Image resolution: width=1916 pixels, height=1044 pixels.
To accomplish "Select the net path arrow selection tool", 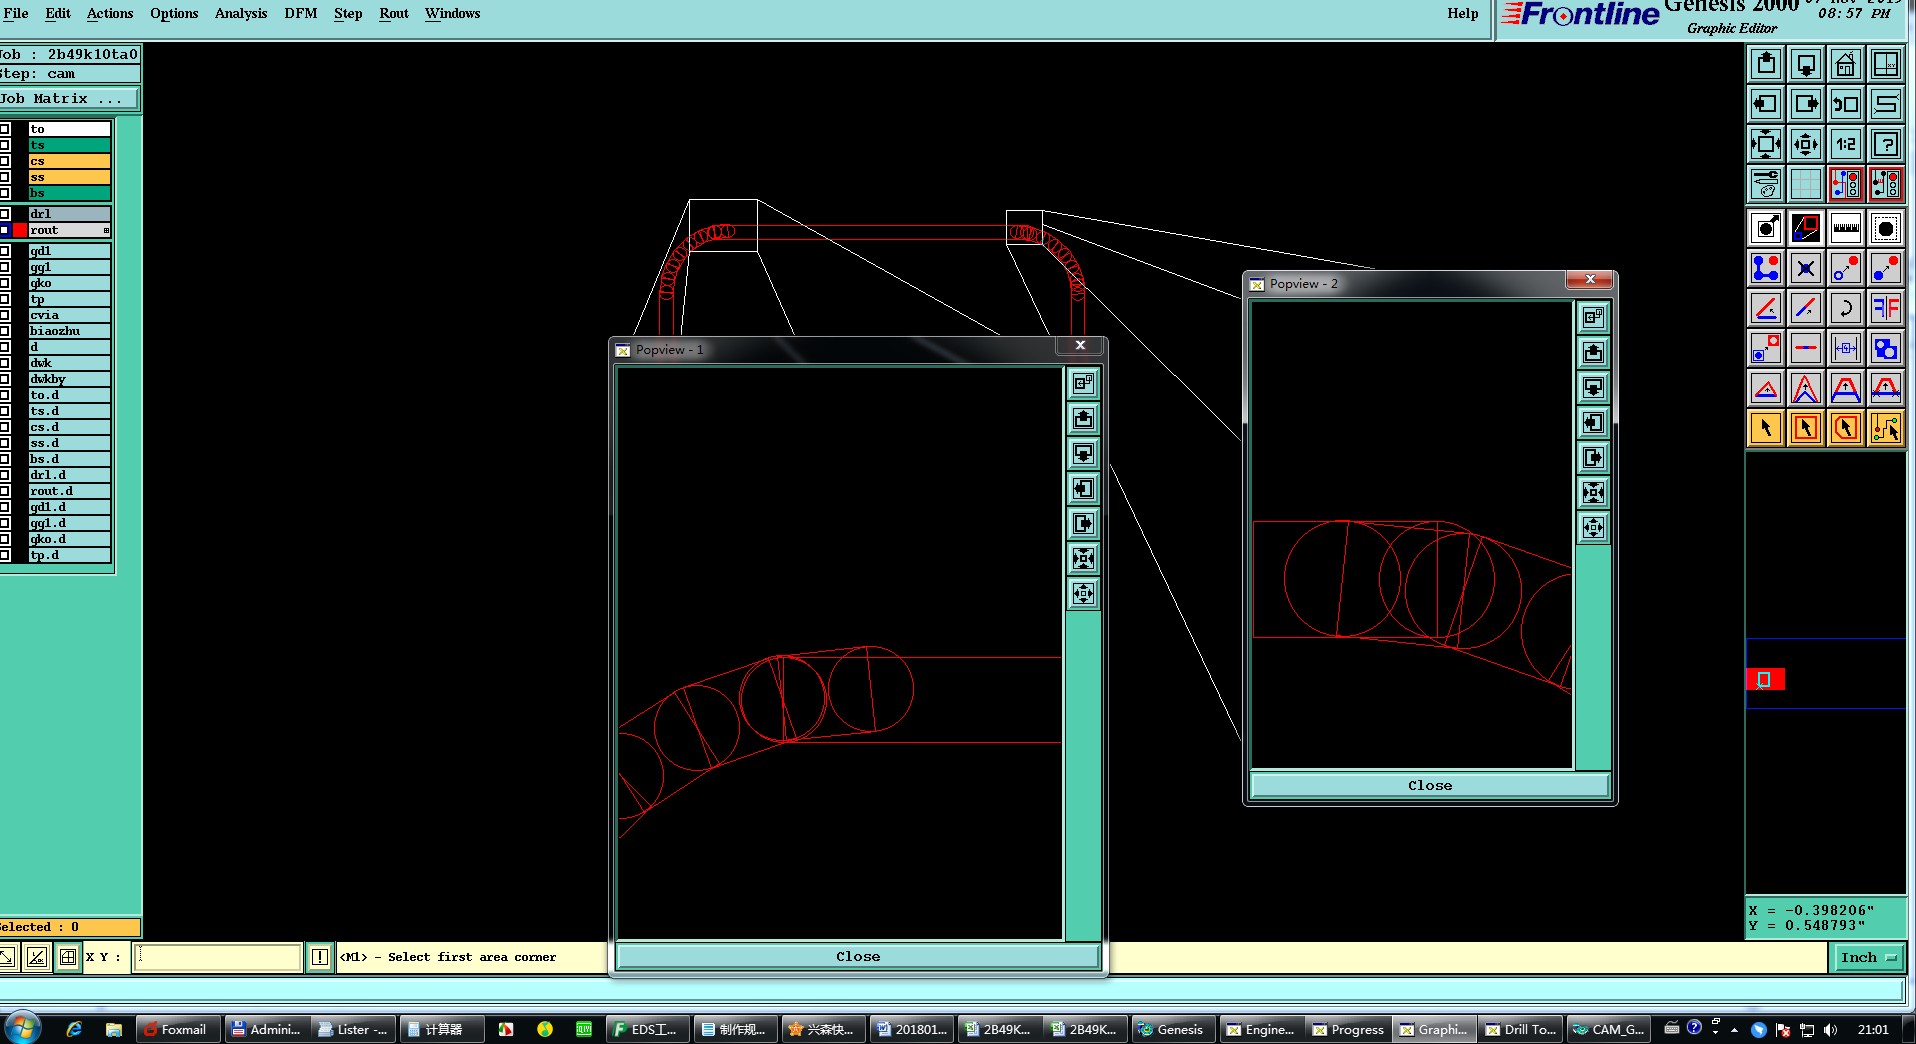I will (1886, 428).
